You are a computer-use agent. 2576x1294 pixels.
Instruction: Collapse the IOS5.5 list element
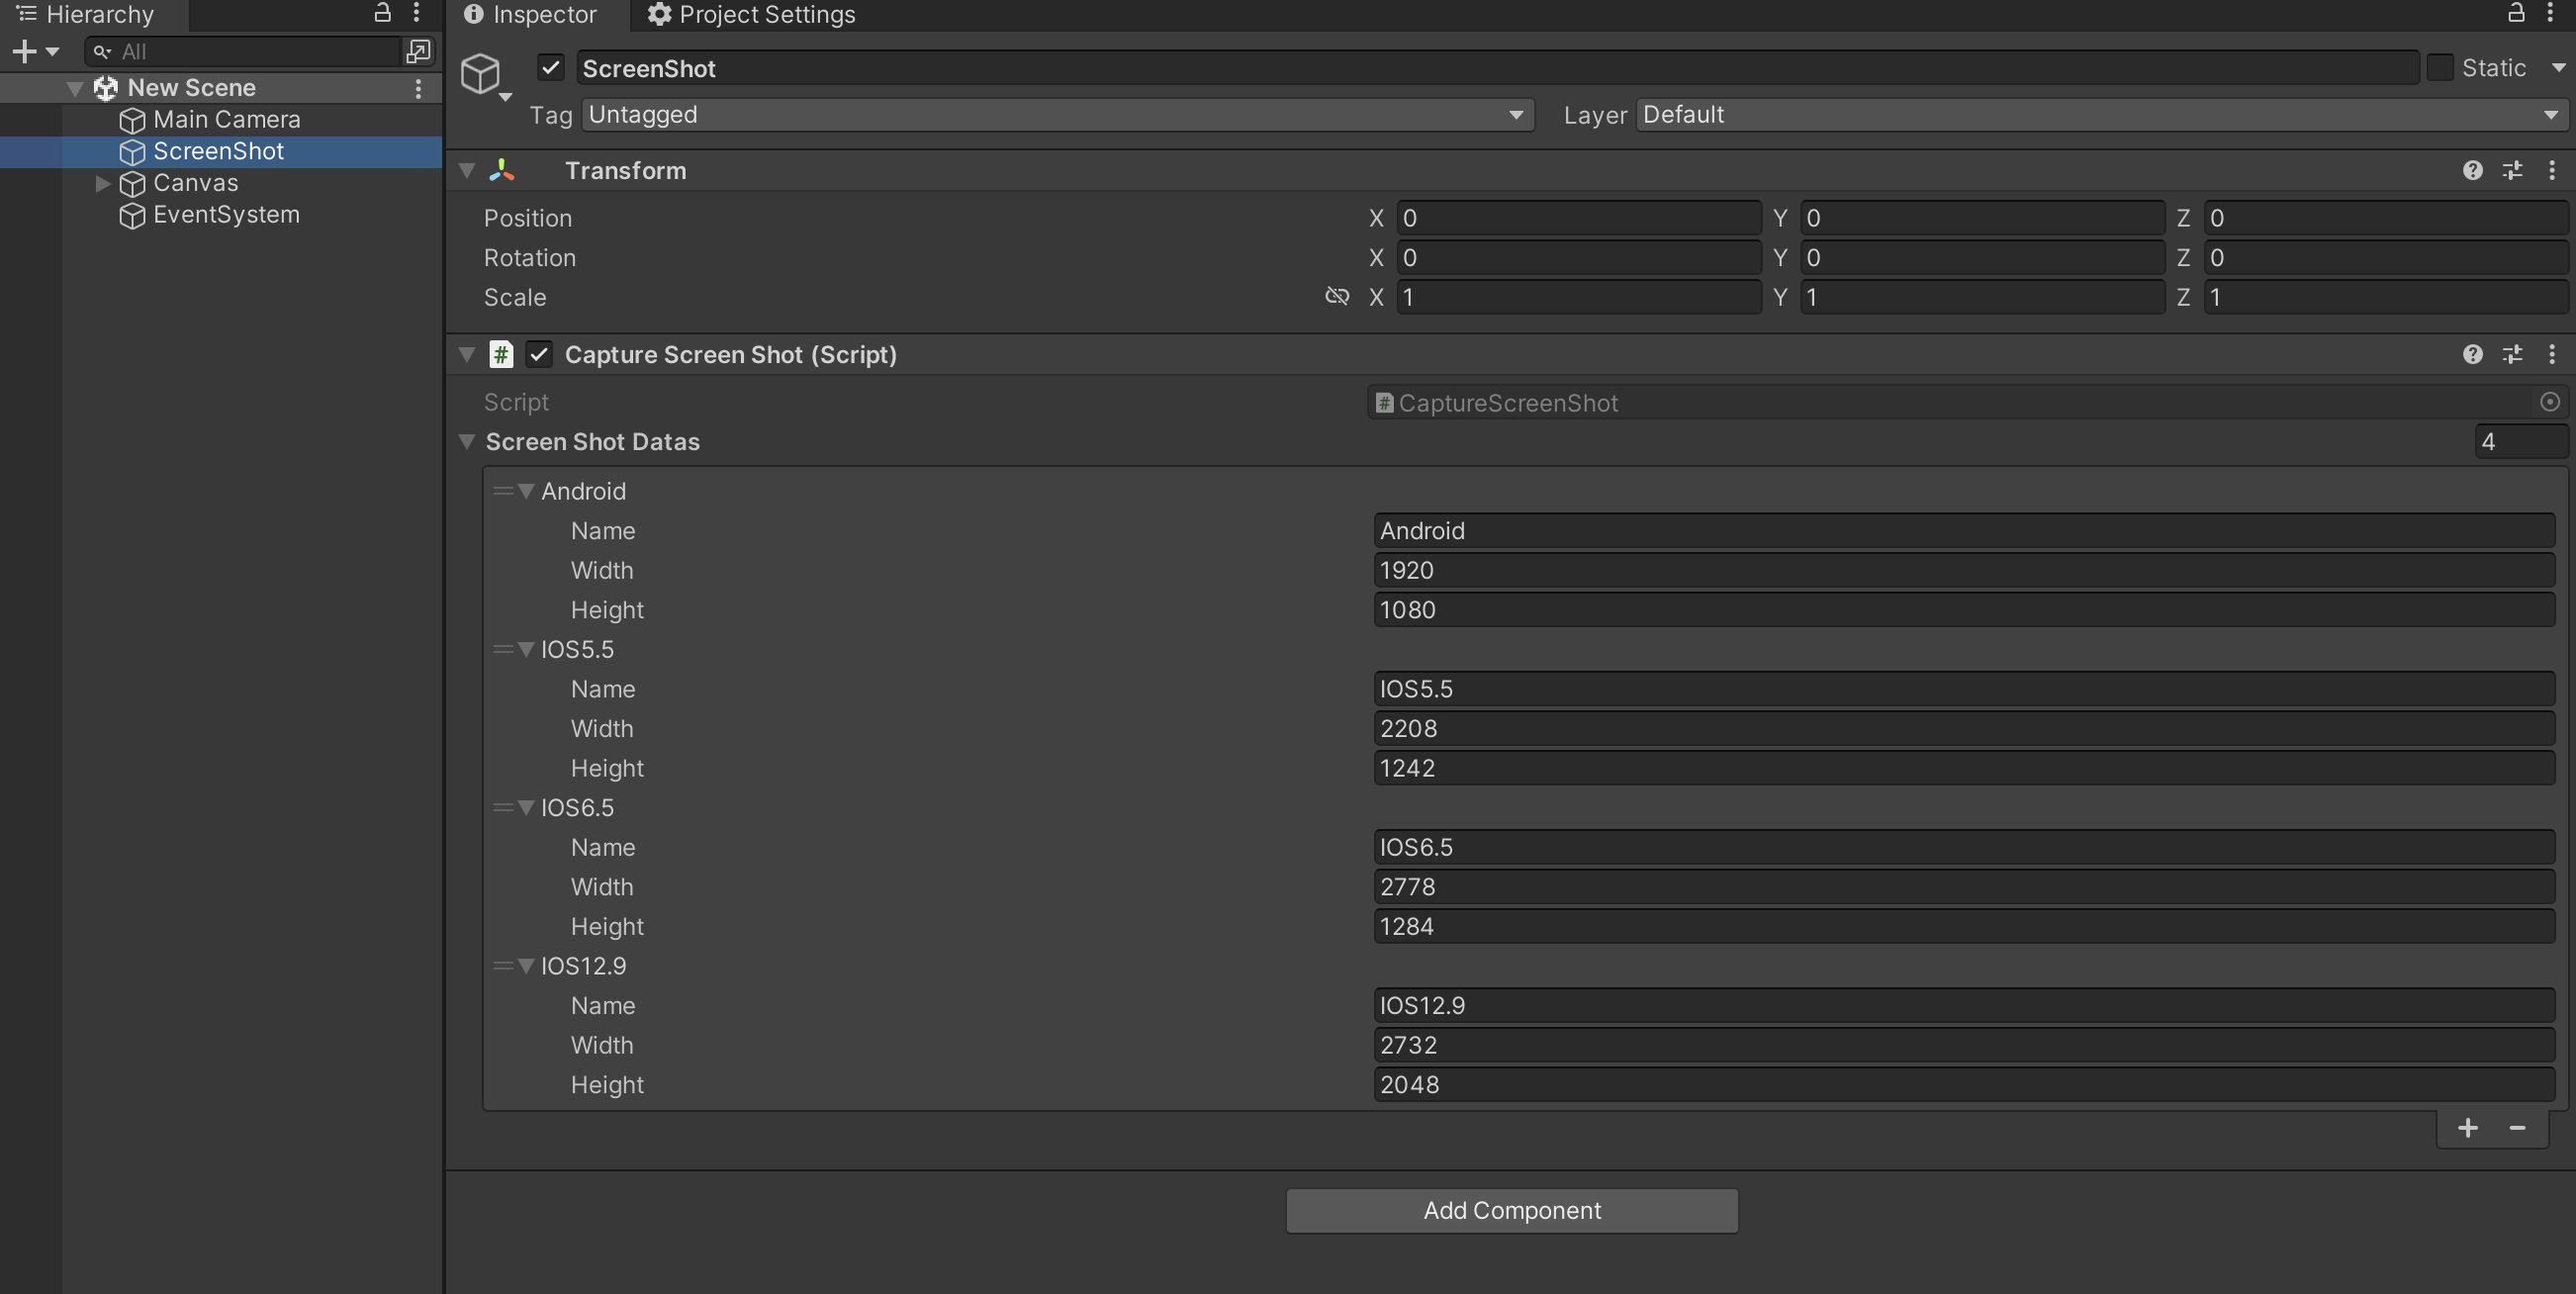coord(526,649)
